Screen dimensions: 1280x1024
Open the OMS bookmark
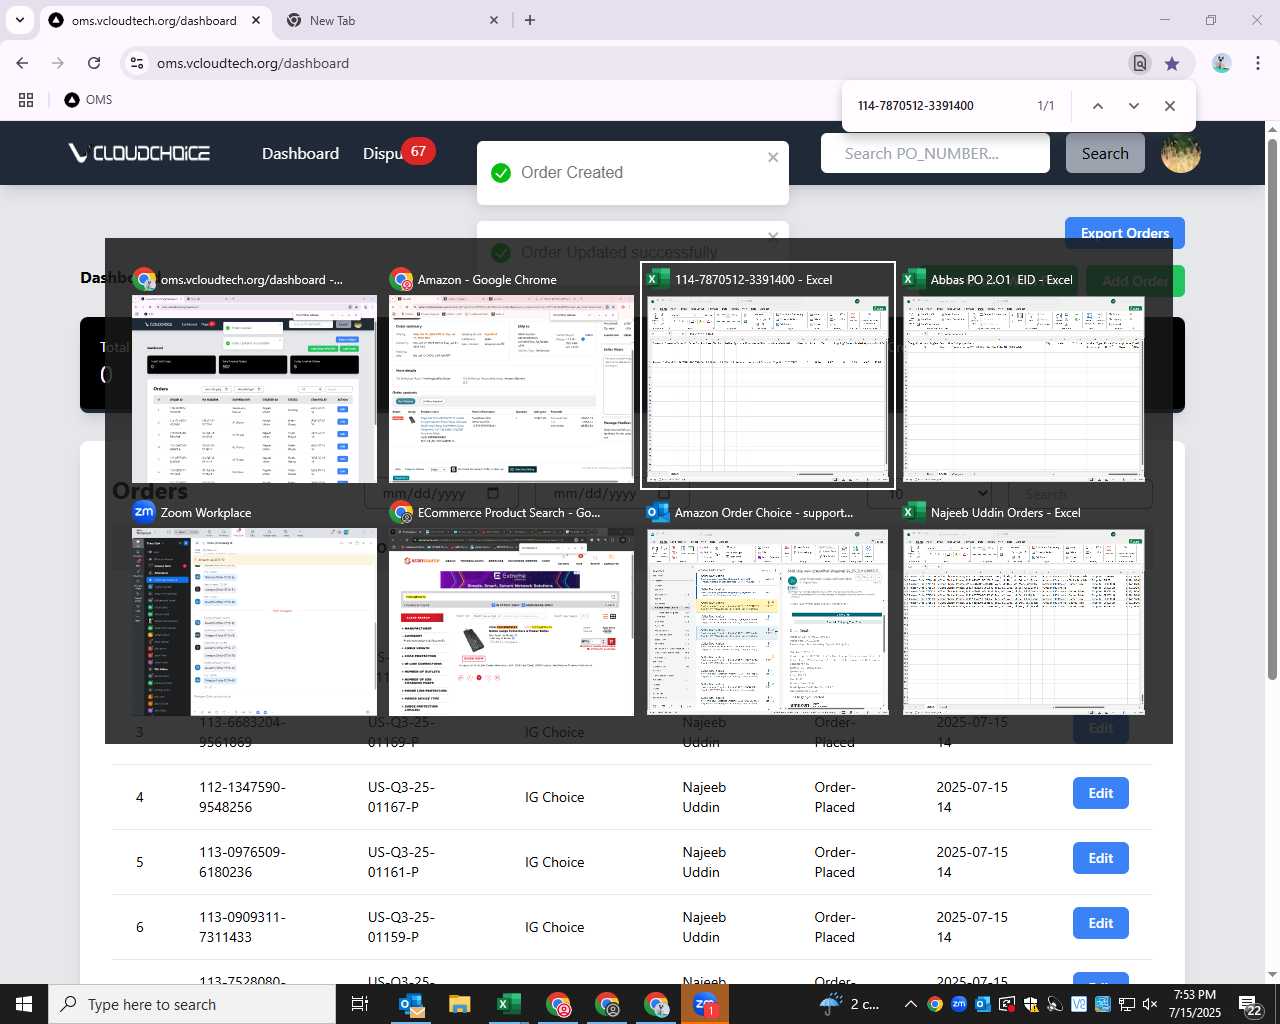[88, 100]
